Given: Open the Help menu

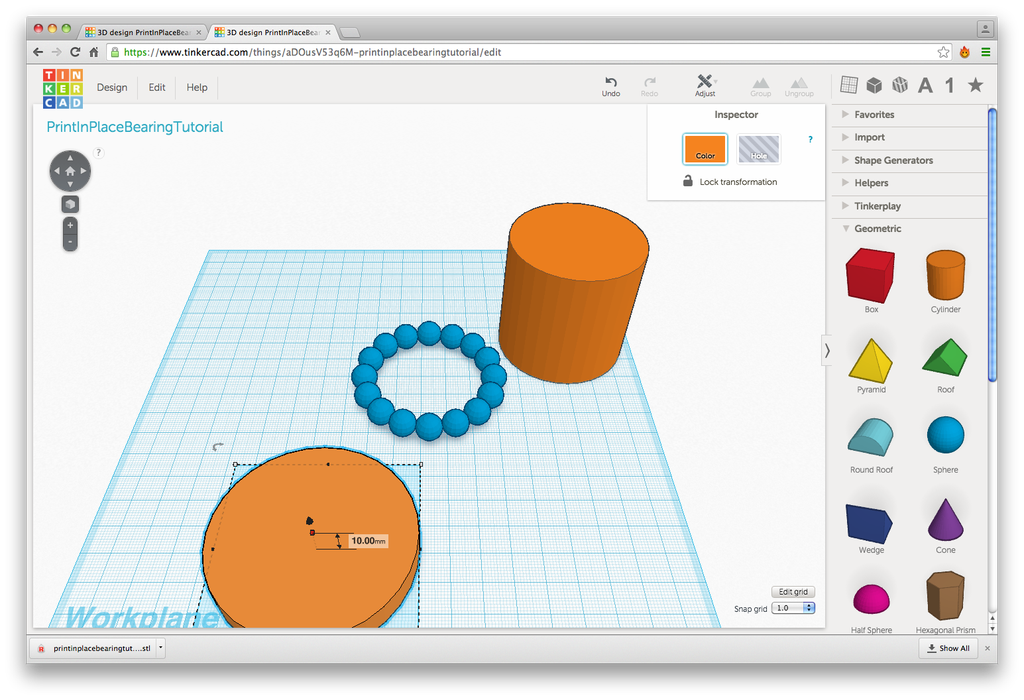Looking at the screenshot, I should [197, 88].
